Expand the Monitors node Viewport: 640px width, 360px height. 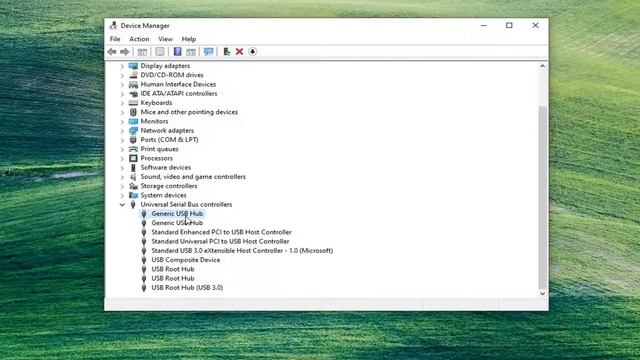coord(122,122)
